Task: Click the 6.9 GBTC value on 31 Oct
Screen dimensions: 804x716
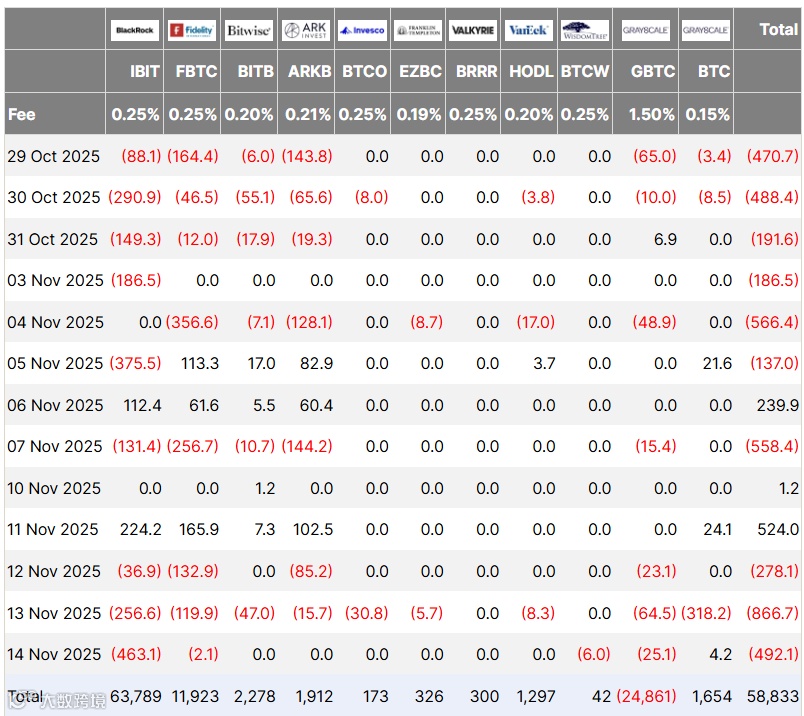Action: 665,239
